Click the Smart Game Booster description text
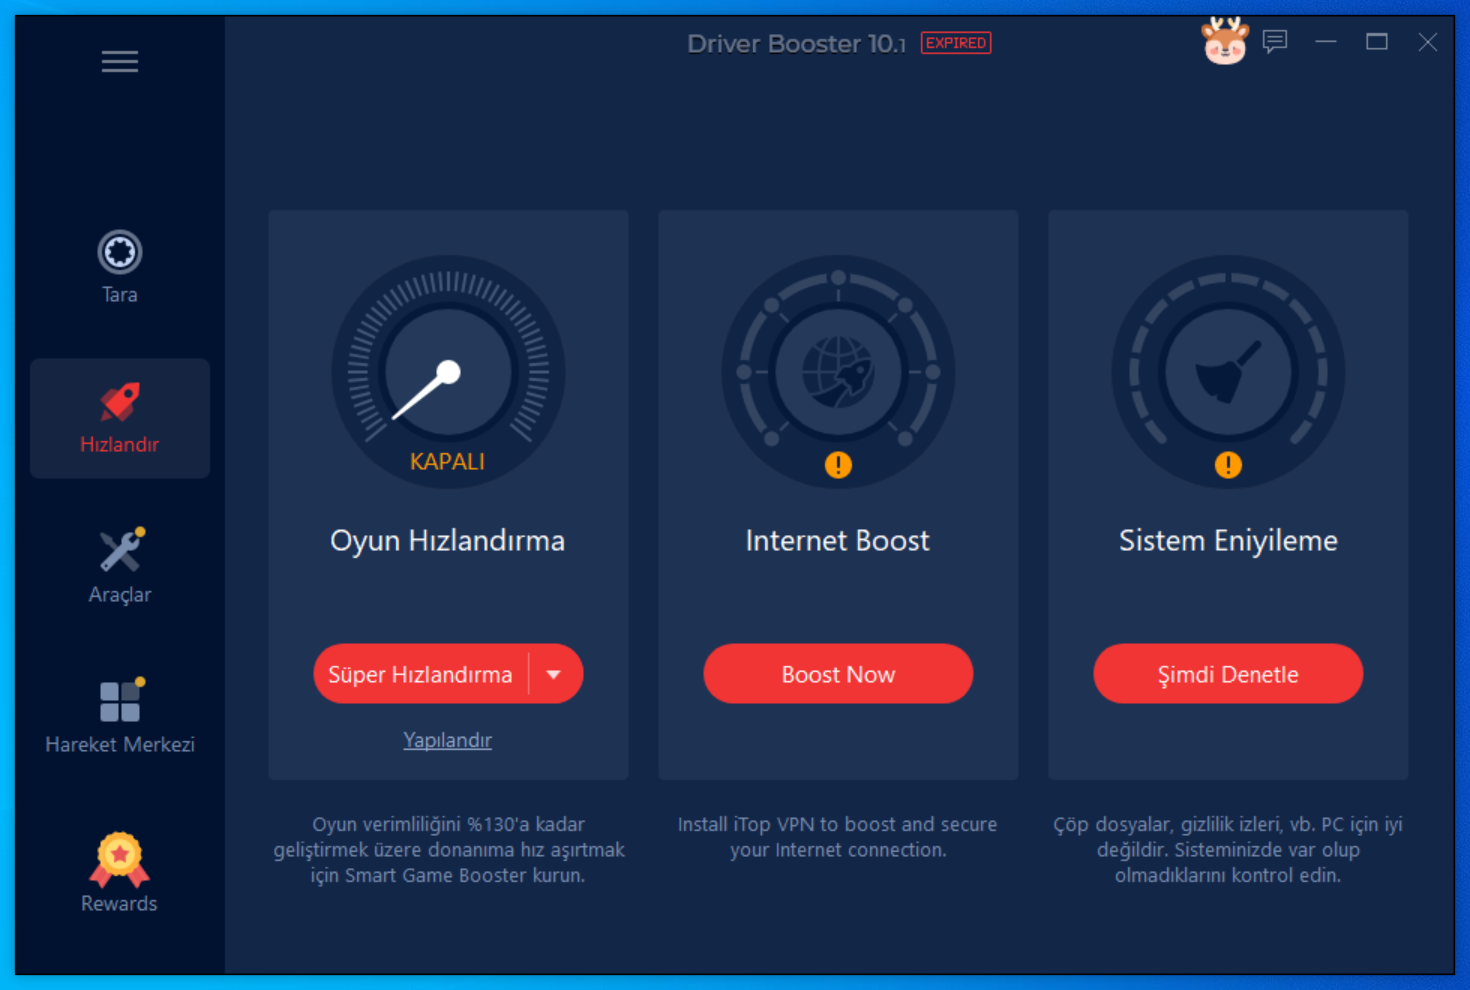 pyautogui.click(x=448, y=850)
